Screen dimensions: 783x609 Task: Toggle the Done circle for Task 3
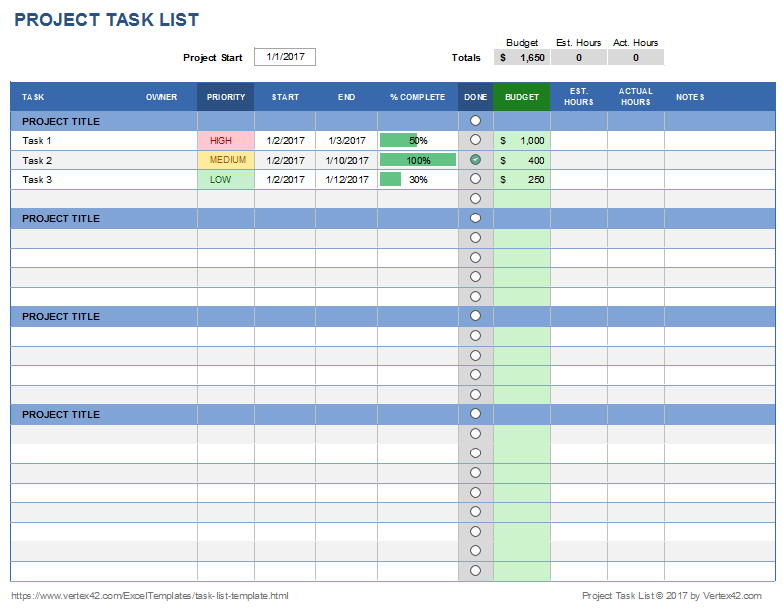click(x=475, y=179)
